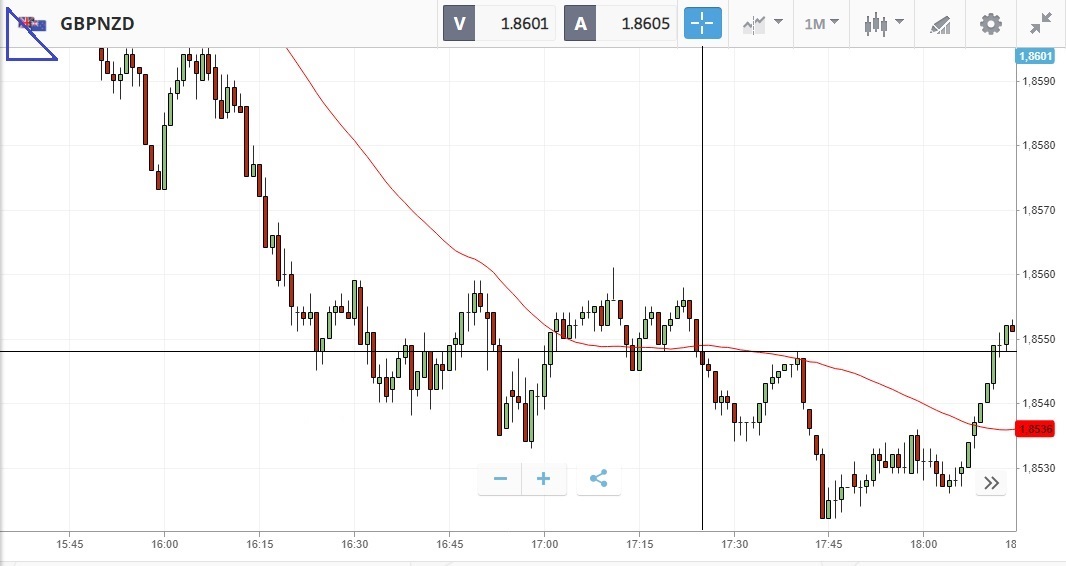Click the V sell price 1.8601 button
Viewport: 1066px width, 566px height.
[x=500, y=23]
